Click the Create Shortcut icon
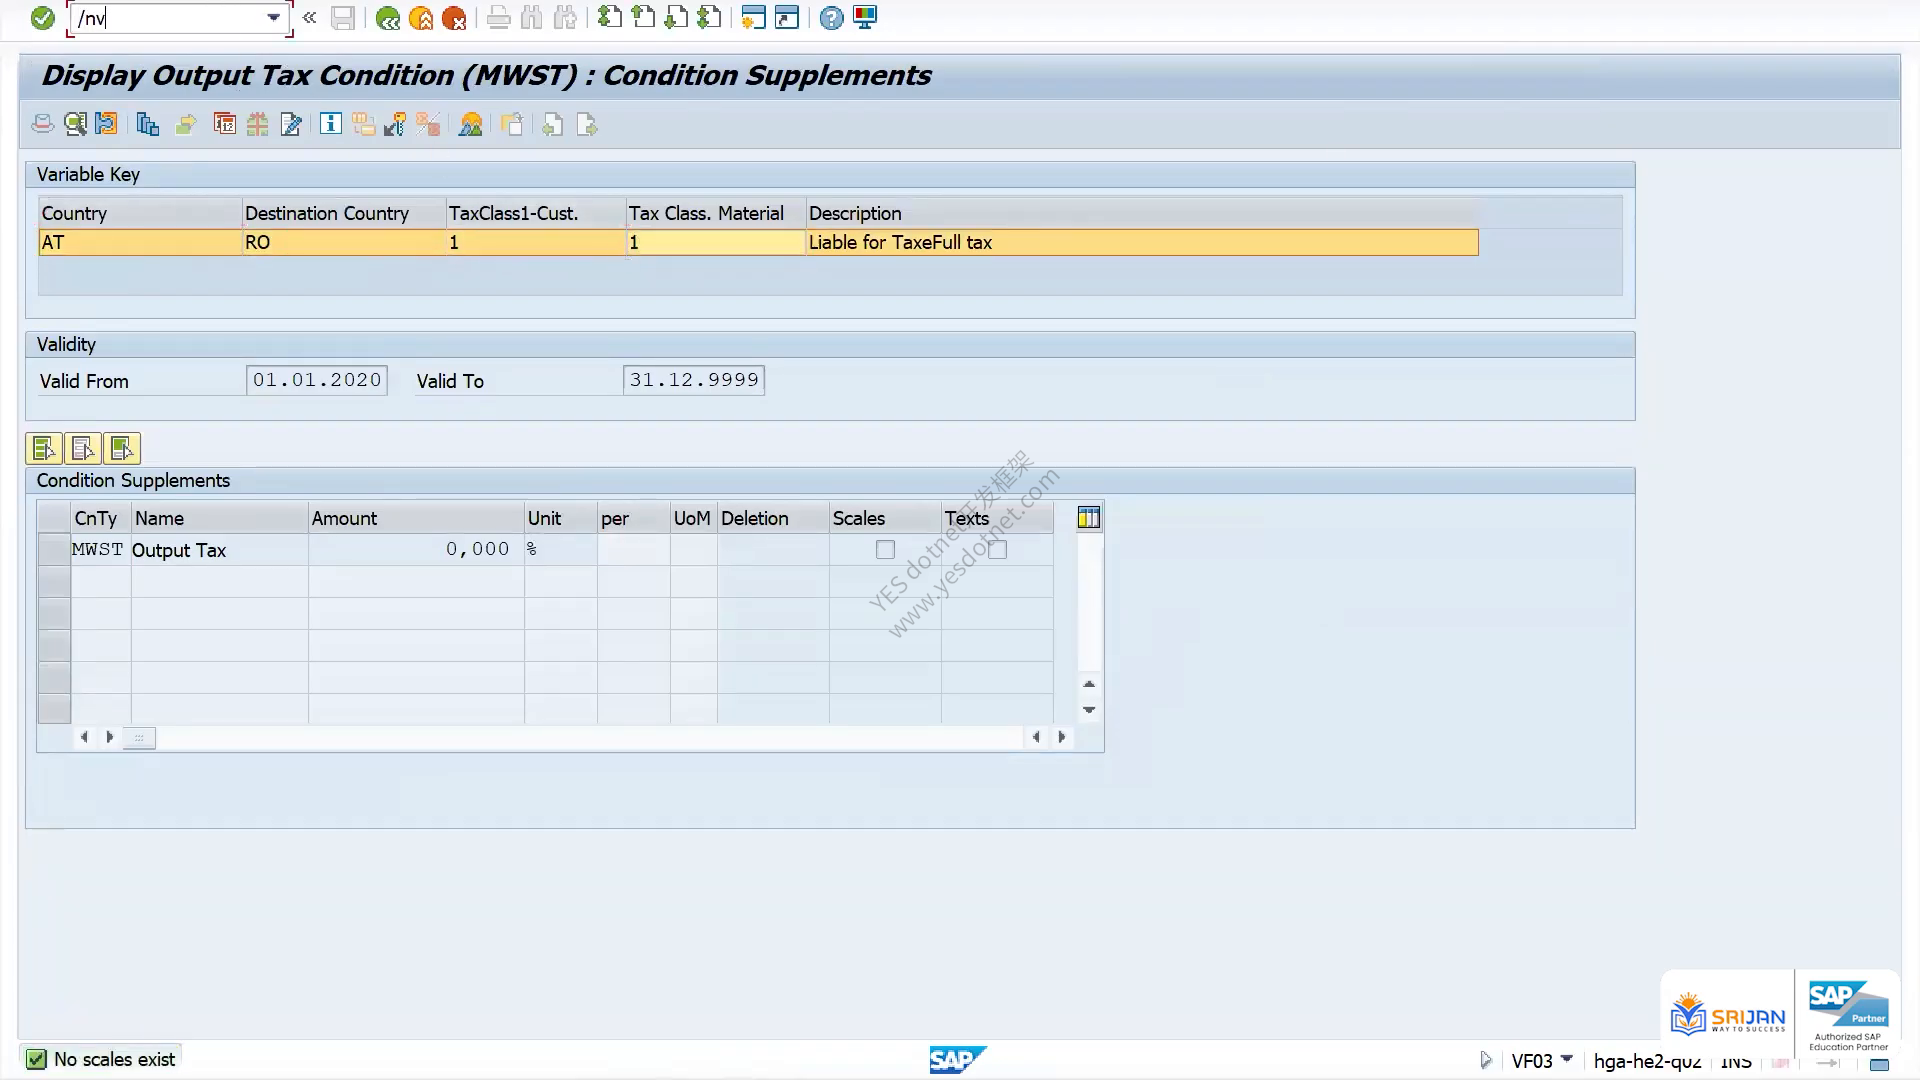1920x1080 pixels. click(787, 17)
